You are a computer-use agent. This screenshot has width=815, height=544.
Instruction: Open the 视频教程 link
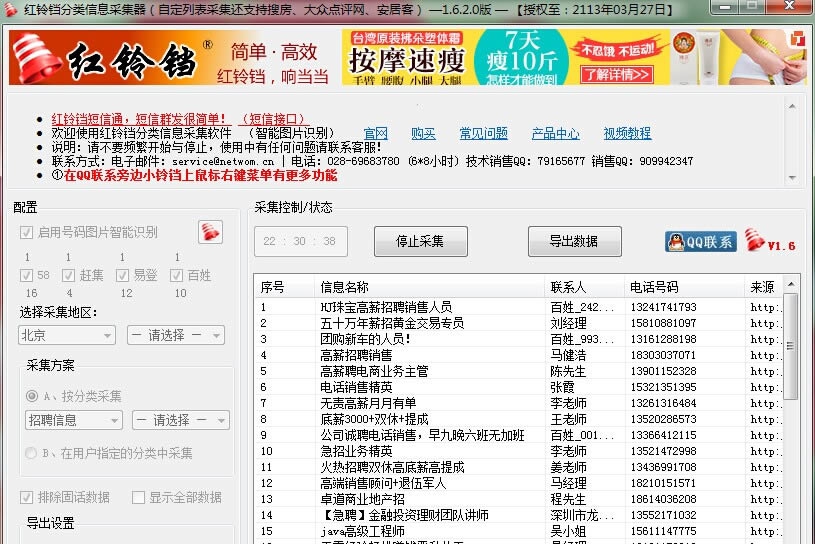(627, 134)
